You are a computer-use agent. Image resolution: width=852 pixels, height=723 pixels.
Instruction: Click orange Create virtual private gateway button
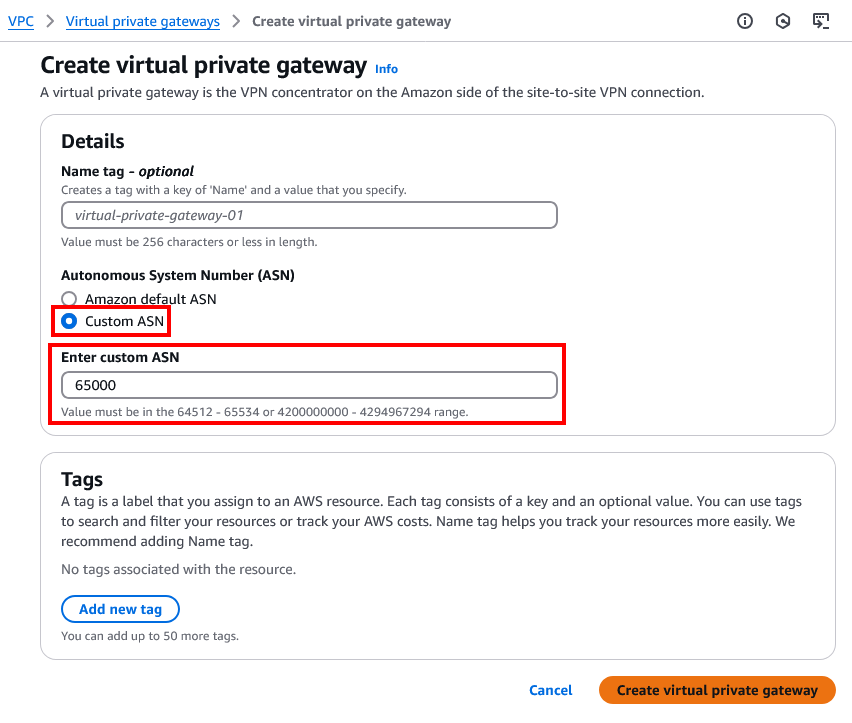coord(717,690)
